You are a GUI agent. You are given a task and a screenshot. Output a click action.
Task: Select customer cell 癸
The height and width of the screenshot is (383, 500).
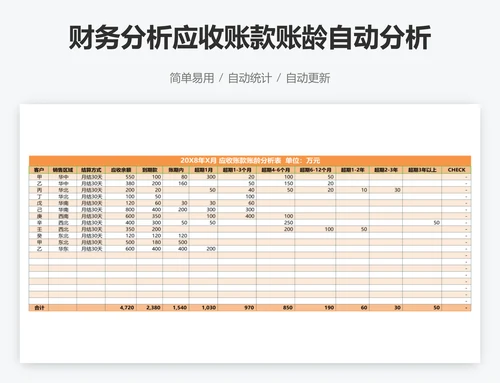(x=39, y=236)
